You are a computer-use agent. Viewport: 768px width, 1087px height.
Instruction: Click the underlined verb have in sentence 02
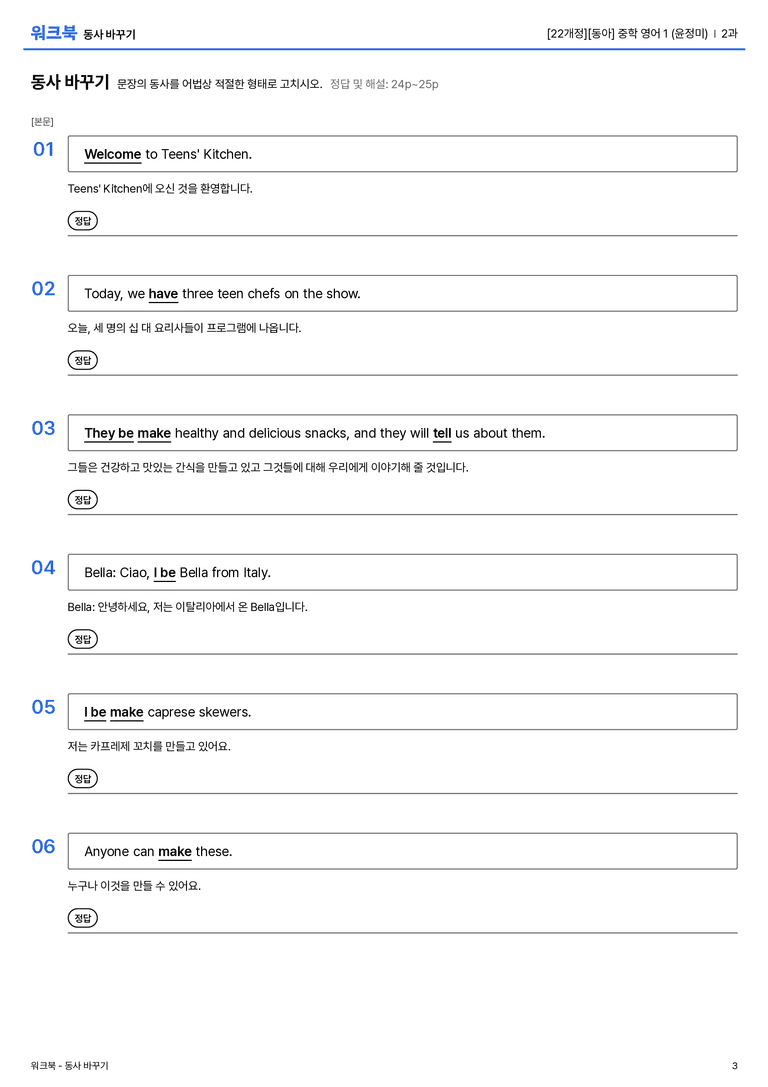(163, 294)
